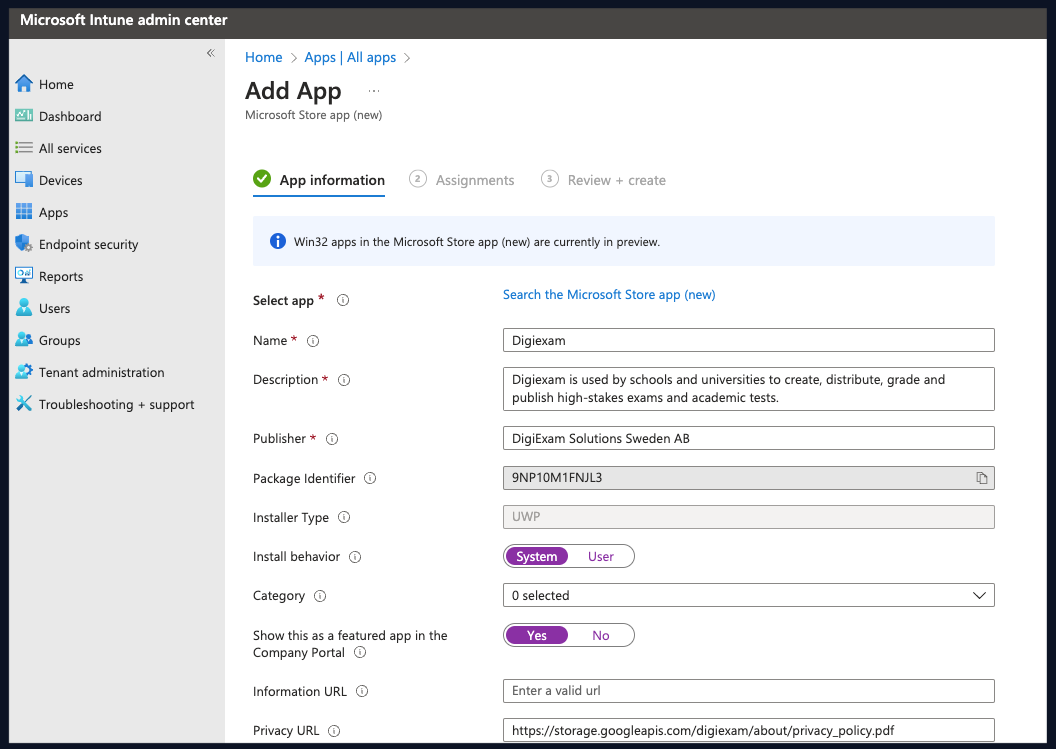Click the Microsoft Intune admin center title
This screenshot has width=1056, height=749.
[x=124, y=20]
